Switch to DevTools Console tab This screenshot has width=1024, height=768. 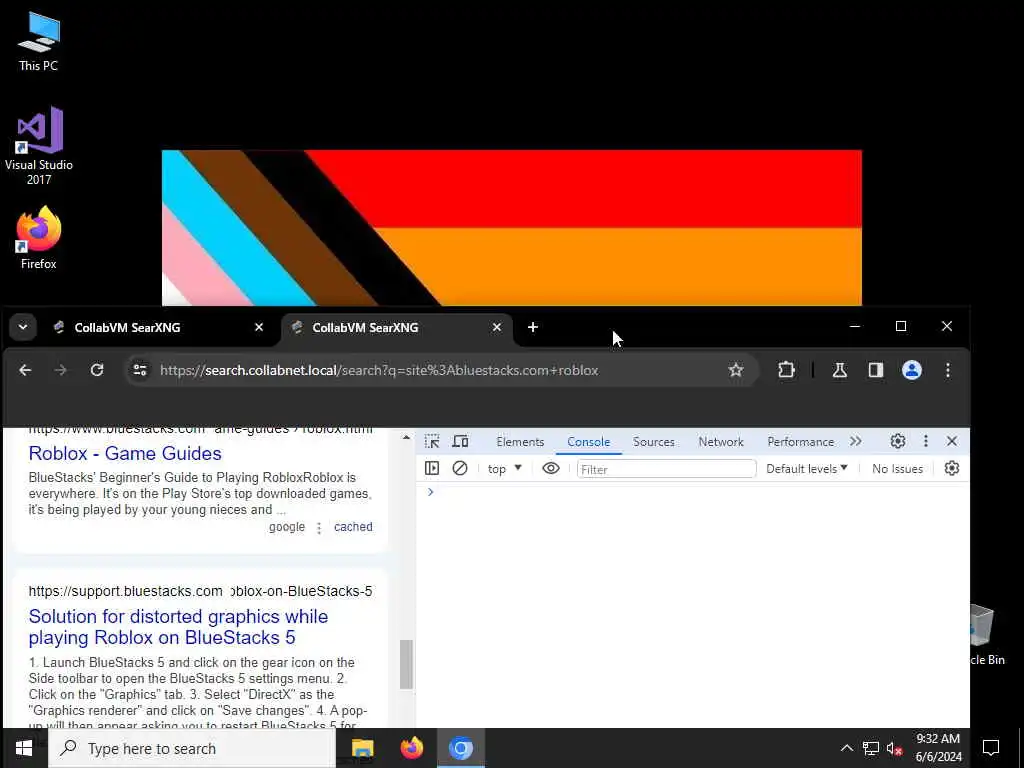click(588, 442)
